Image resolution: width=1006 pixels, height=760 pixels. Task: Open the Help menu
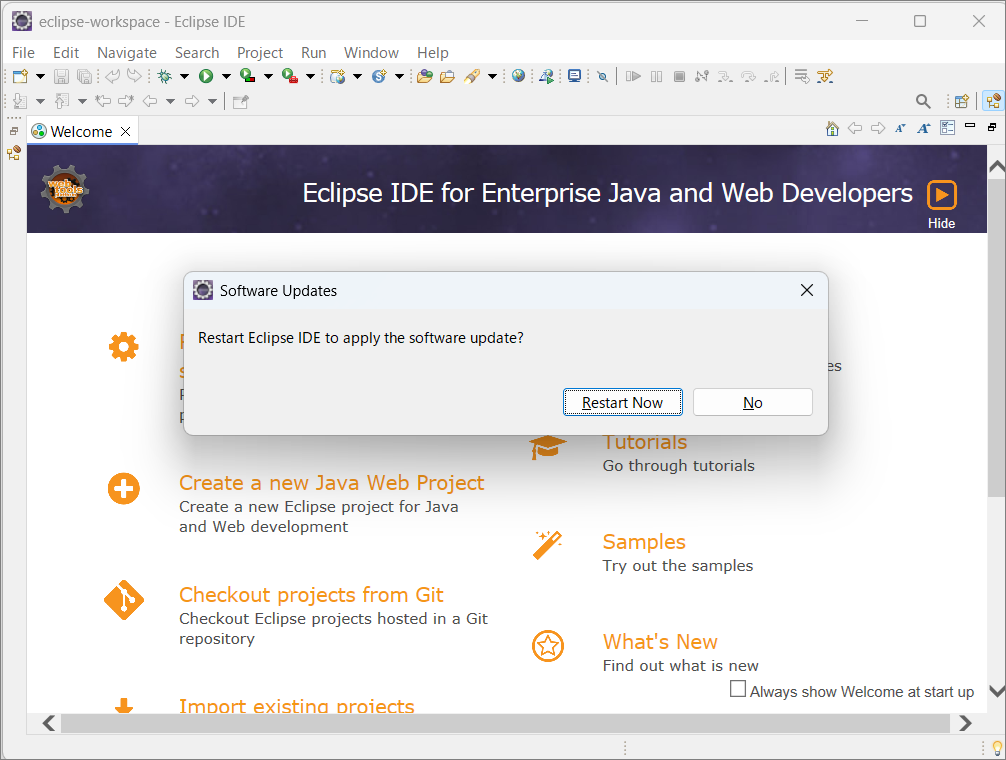pos(432,53)
